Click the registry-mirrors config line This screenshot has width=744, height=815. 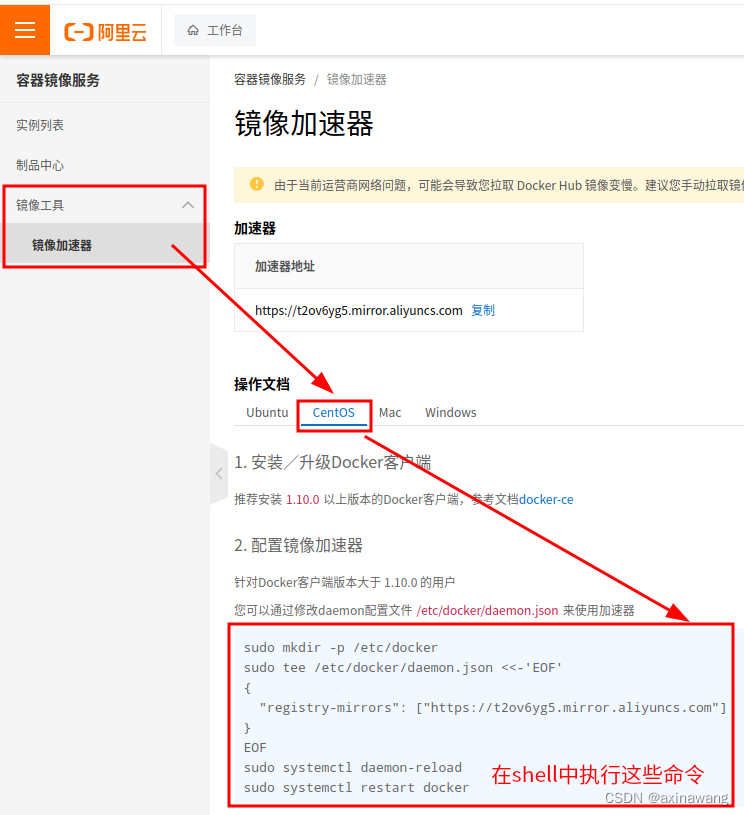click(492, 708)
